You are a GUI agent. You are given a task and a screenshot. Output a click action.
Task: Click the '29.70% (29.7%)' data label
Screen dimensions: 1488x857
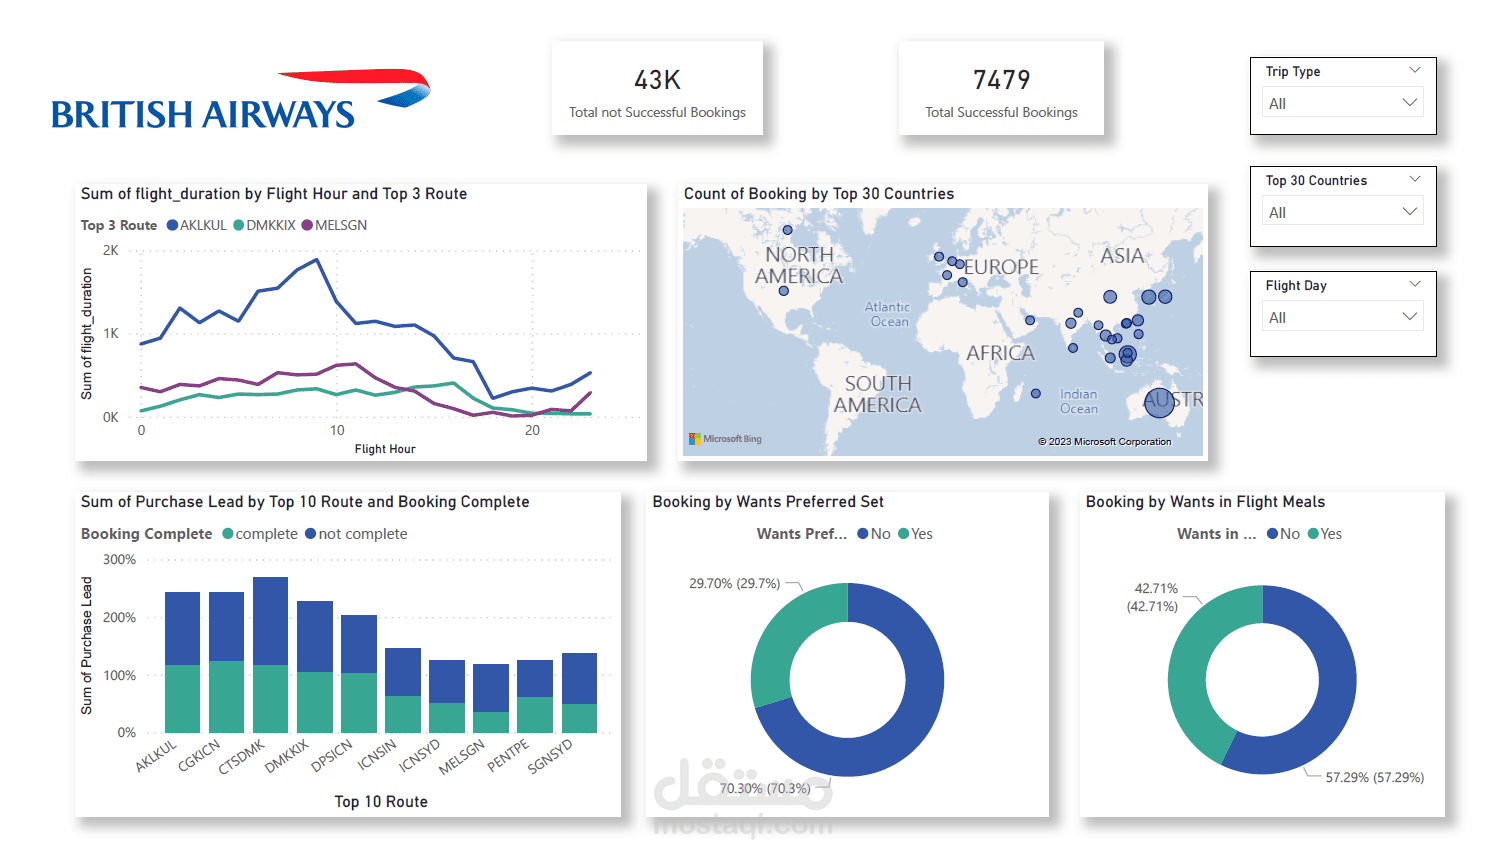click(735, 583)
